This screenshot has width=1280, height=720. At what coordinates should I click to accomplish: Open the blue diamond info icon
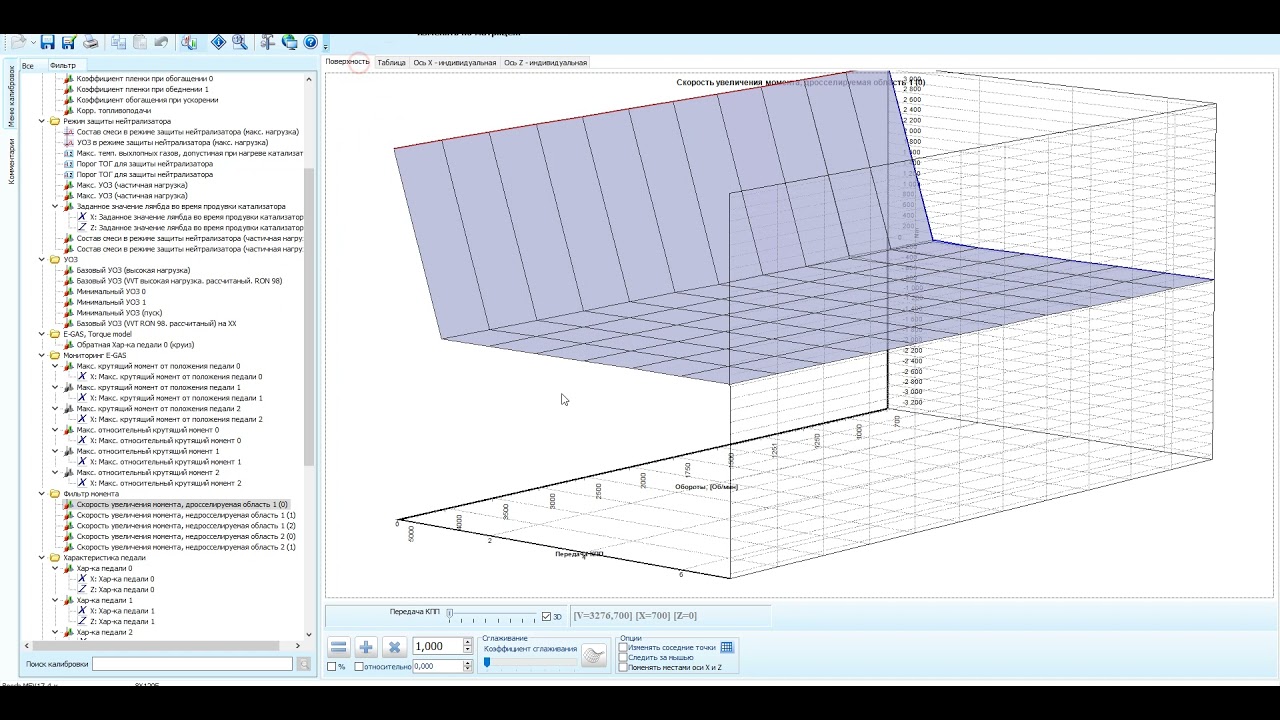(x=218, y=42)
